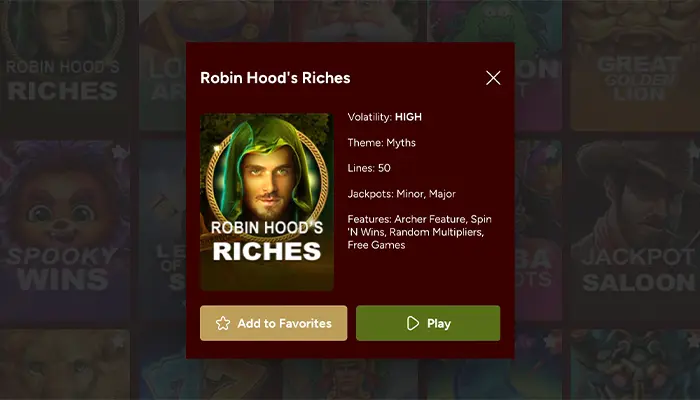Click the Features description text

point(420,232)
